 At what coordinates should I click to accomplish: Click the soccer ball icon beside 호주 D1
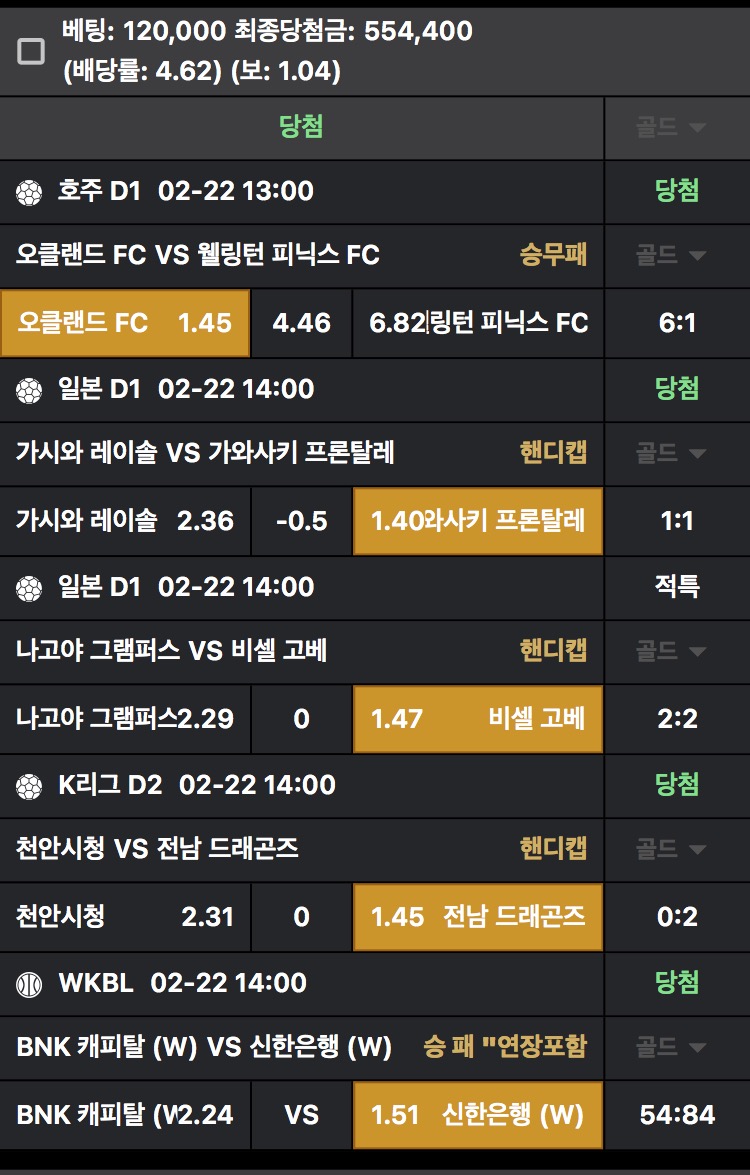(x=29, y=192)
